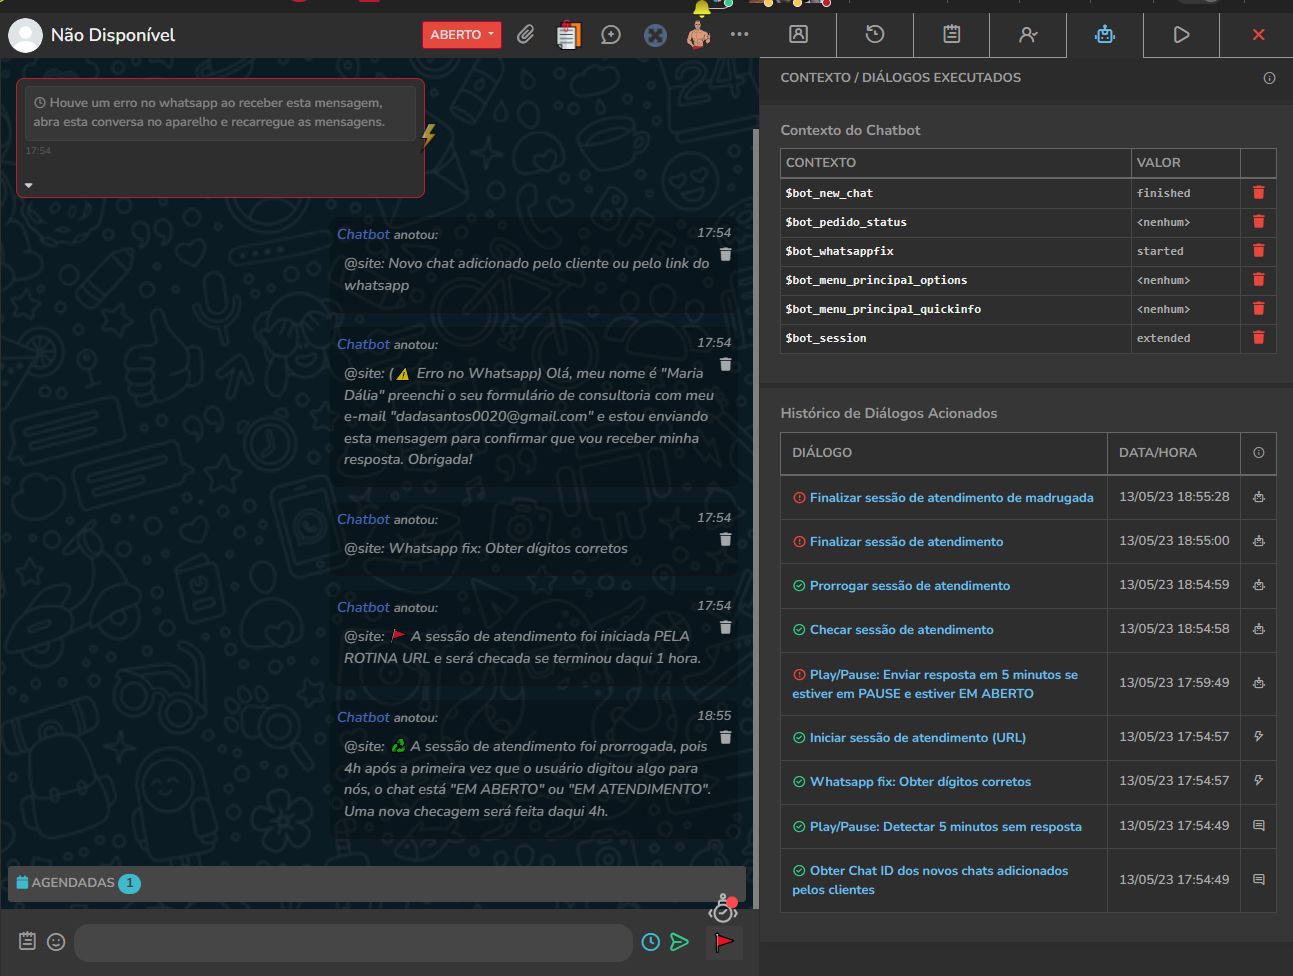Click the red flag icon
Image resolution: width=1293 pixels, height=976 pixels.
pyautogui.click(x=724, y=942)
